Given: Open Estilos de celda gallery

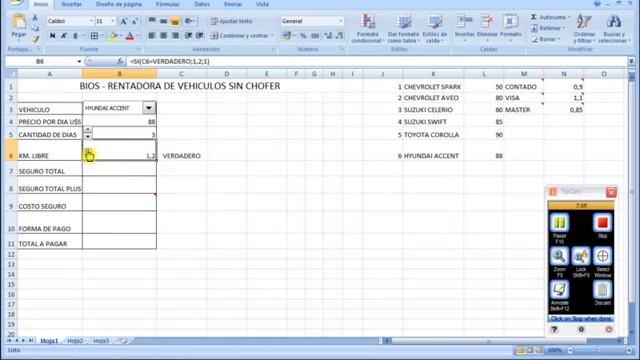Looking at the screenshot, I should tap(435, 29).
